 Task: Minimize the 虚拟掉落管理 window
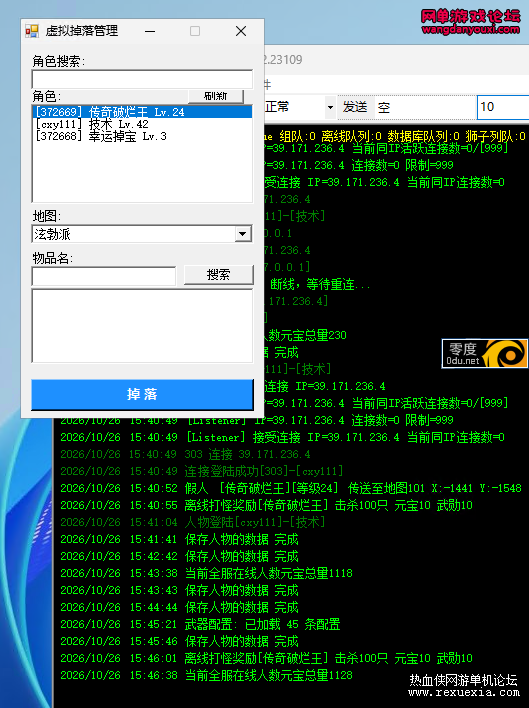150,31
